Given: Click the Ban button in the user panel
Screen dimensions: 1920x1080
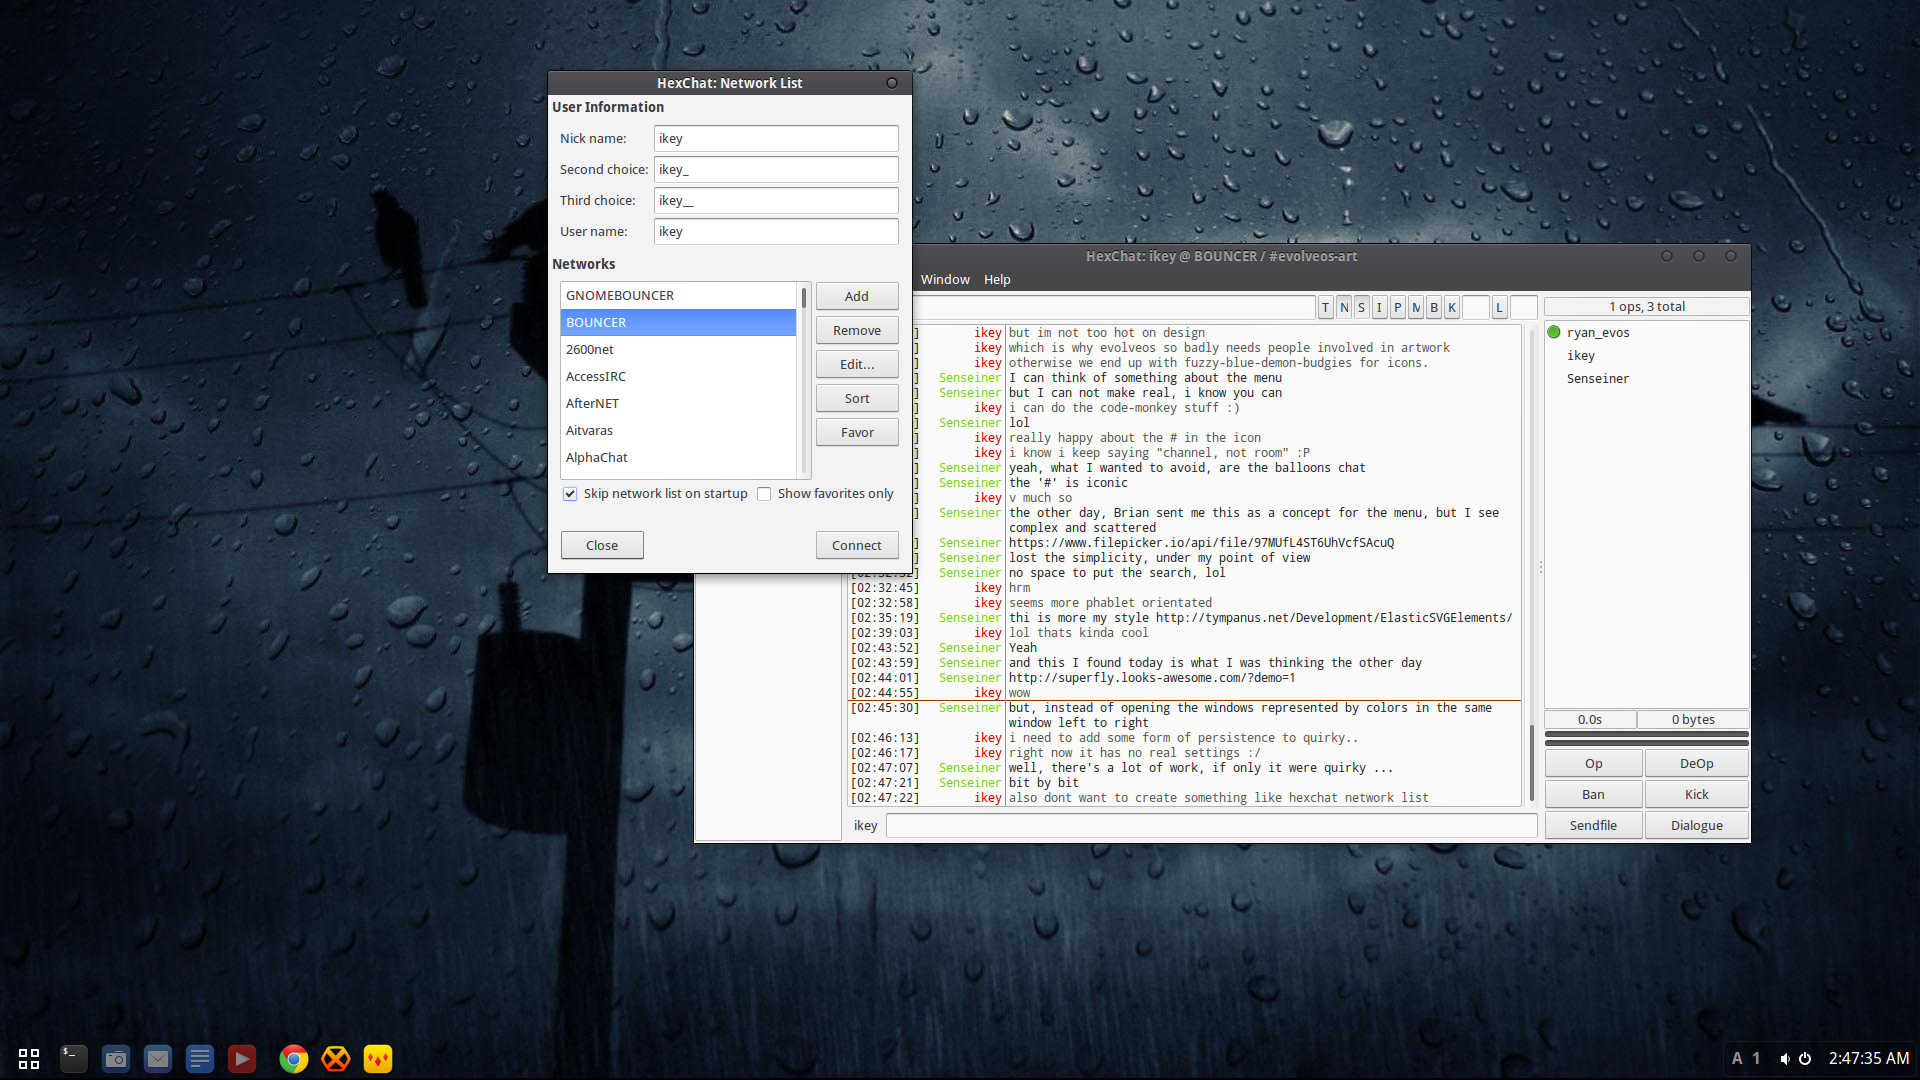Looking at the screenshot, I should pyautogui.click(x=1593, y=794).
